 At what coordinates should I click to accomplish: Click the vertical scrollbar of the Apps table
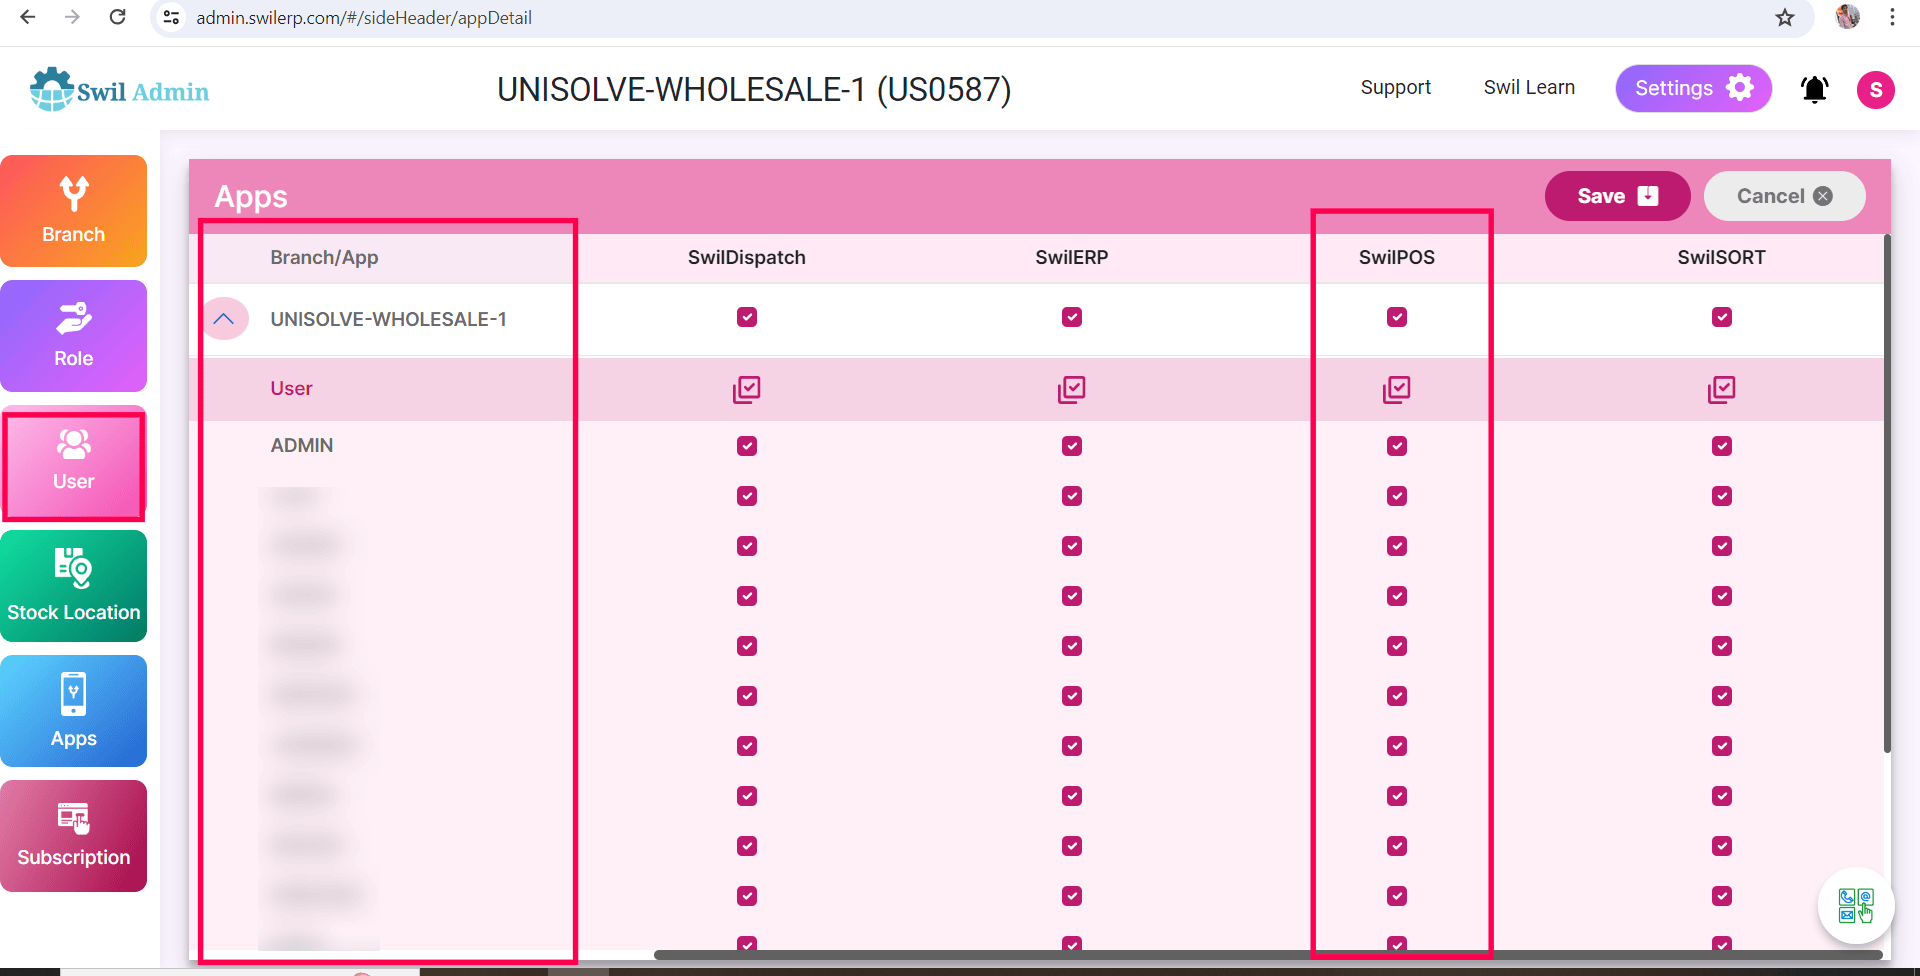(1887, 493)
